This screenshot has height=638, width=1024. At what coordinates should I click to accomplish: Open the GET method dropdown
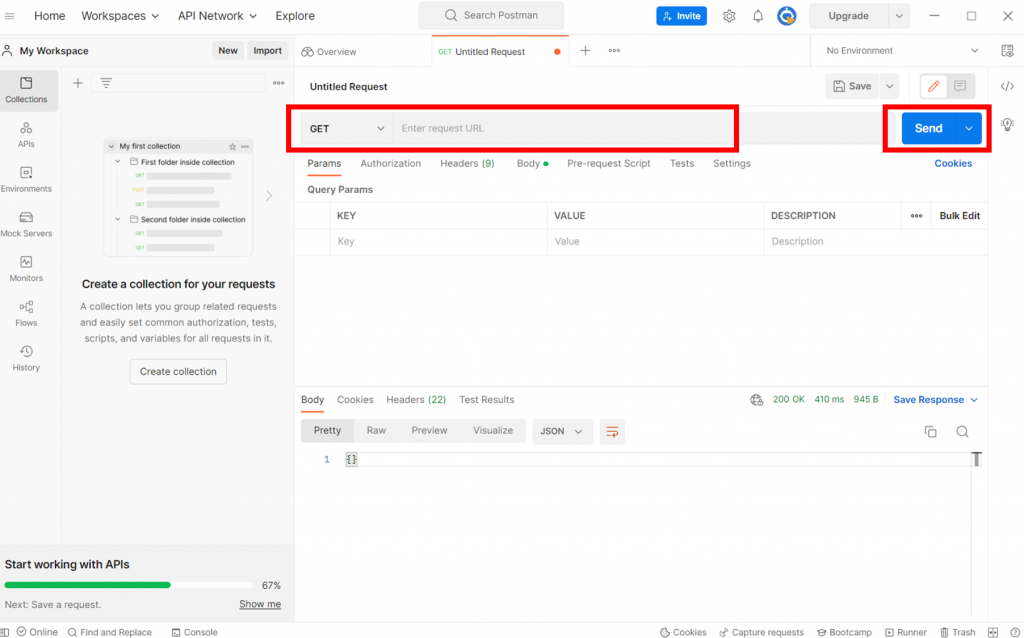point(347,129)
